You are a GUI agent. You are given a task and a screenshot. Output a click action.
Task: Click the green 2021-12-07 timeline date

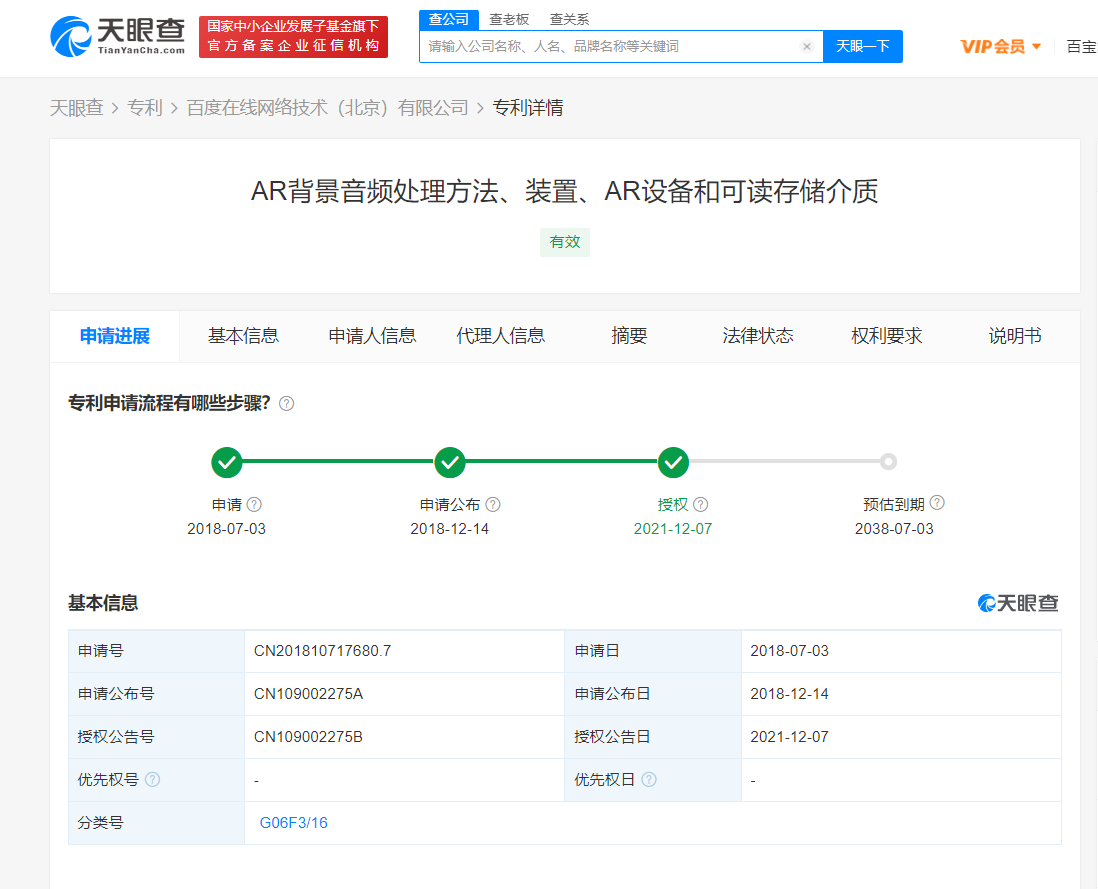pyautogui.click(x=673, y=529)
